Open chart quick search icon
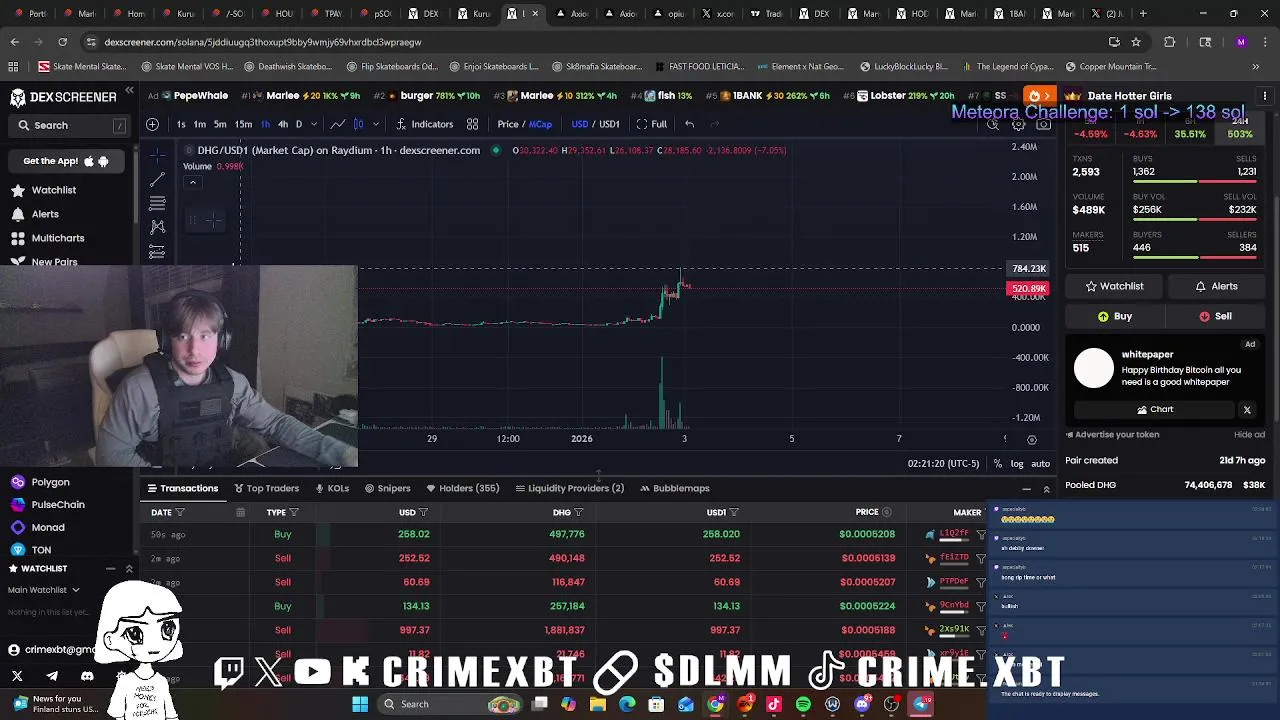The width and height of the screenshot is (1280, 720). [993, 125]
